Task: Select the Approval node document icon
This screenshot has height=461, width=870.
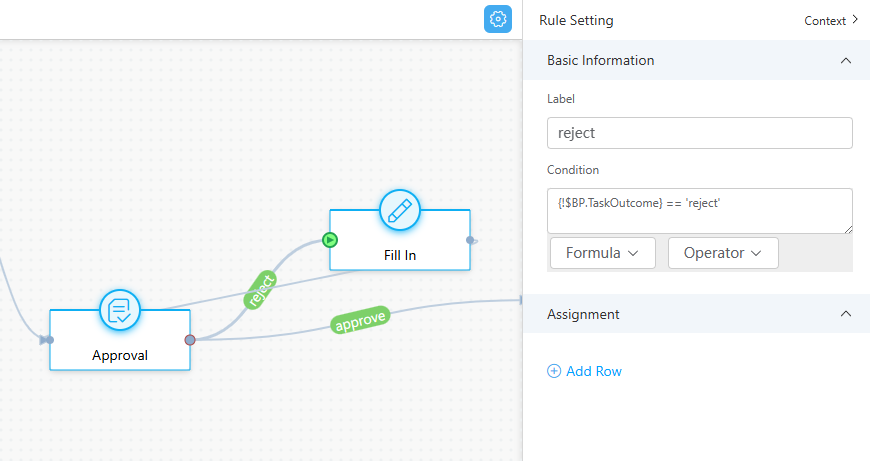Action: coord(120,311)
